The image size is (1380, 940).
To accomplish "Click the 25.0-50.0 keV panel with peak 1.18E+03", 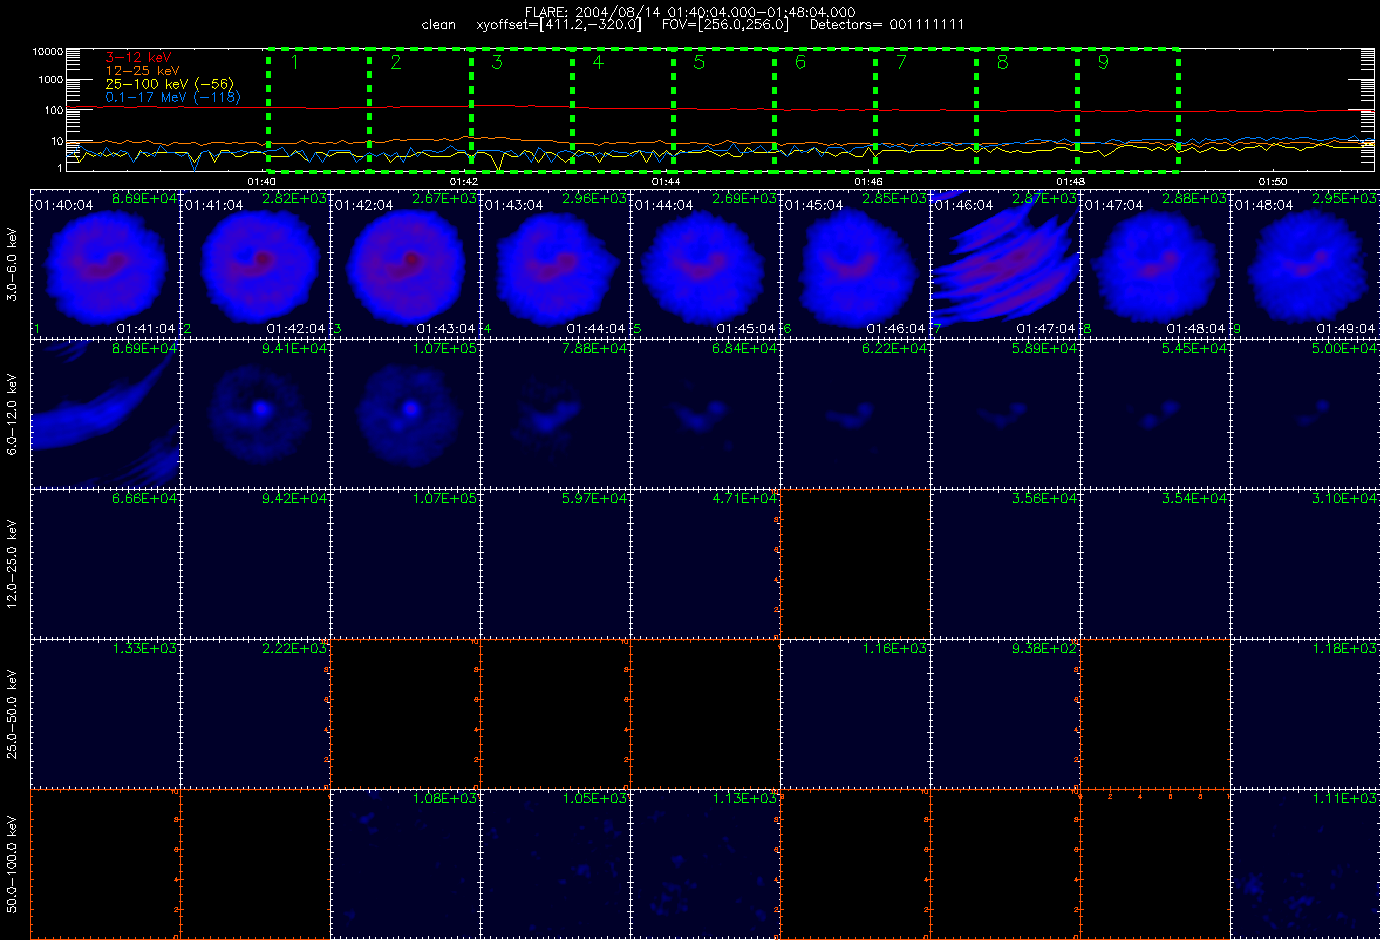I will (1305, 714).
